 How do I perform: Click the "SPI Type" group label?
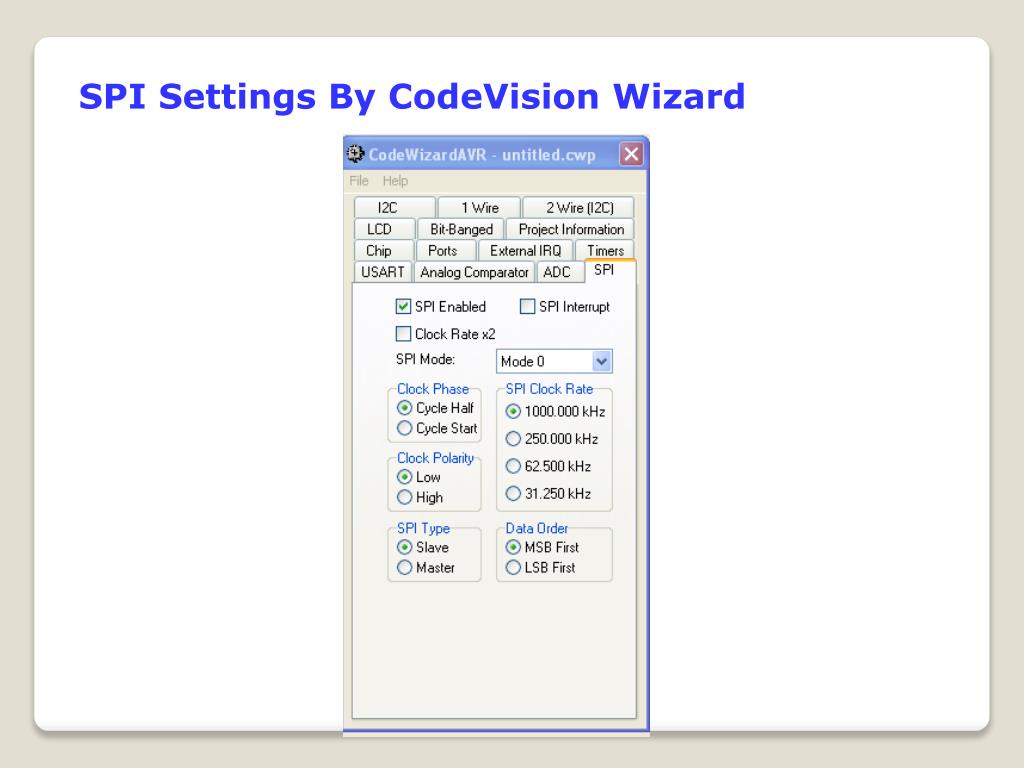(423, 528)
